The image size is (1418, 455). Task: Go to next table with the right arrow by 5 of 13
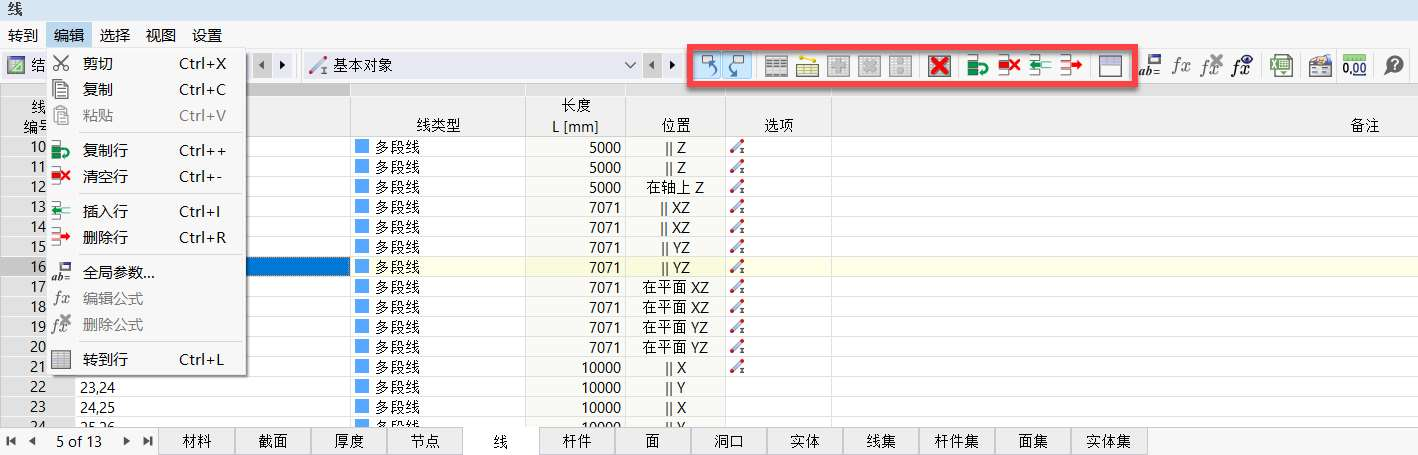coord(126,441)
